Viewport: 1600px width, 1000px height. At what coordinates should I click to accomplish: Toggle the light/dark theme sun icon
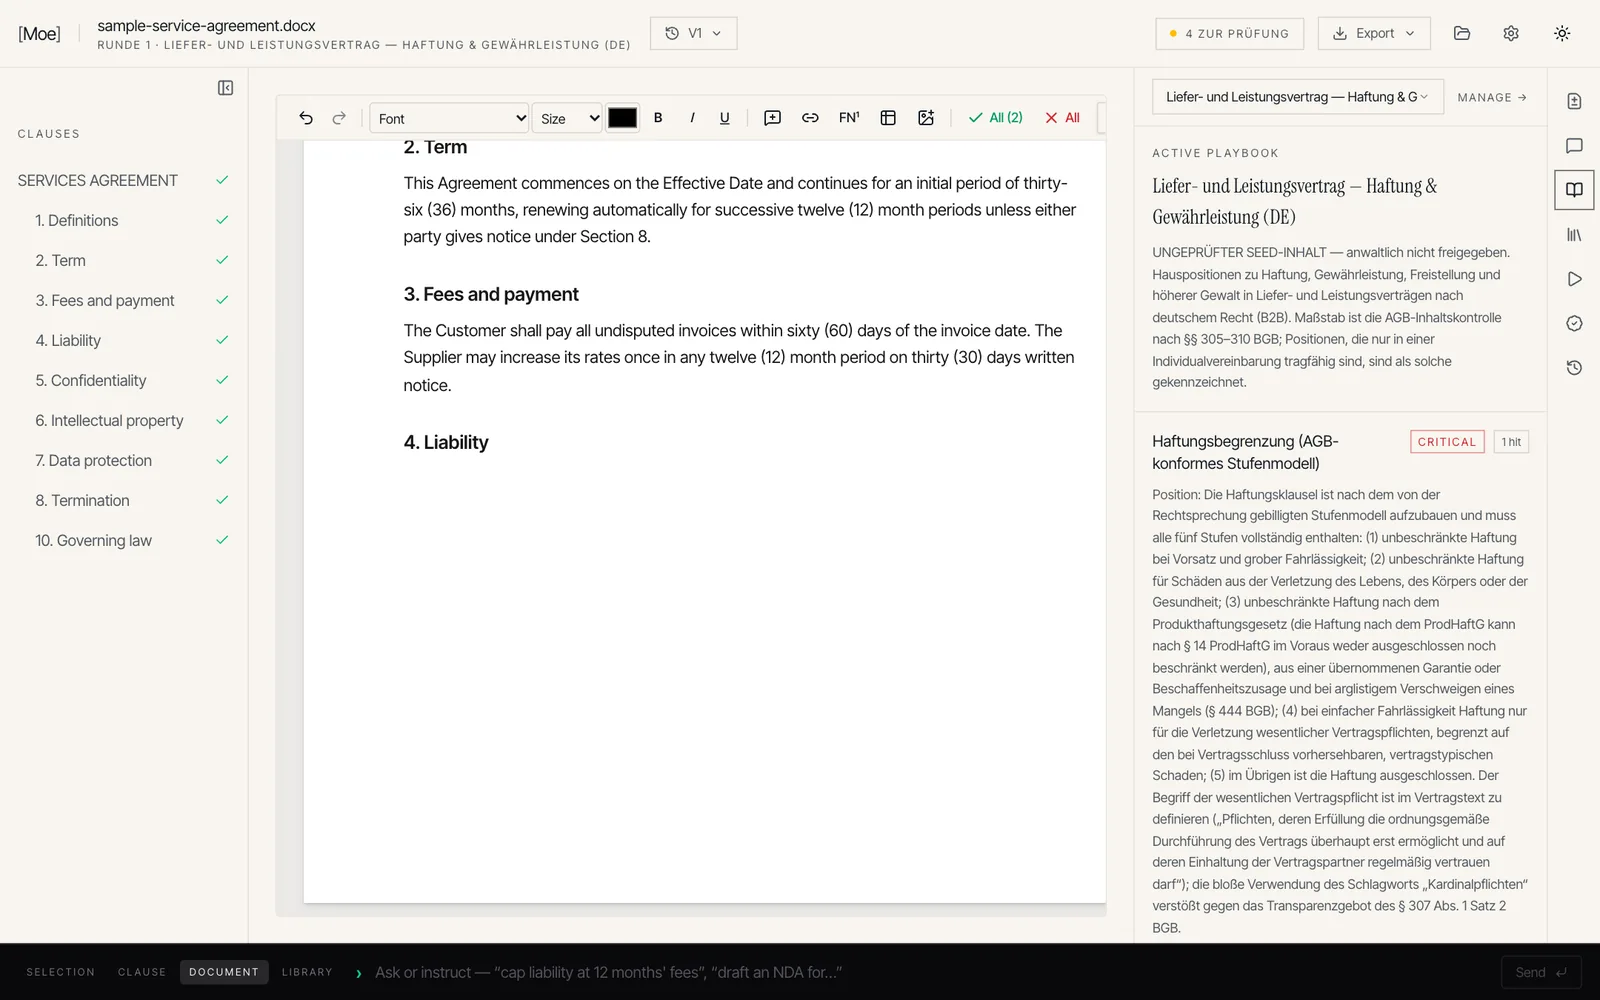[1562, 33]
